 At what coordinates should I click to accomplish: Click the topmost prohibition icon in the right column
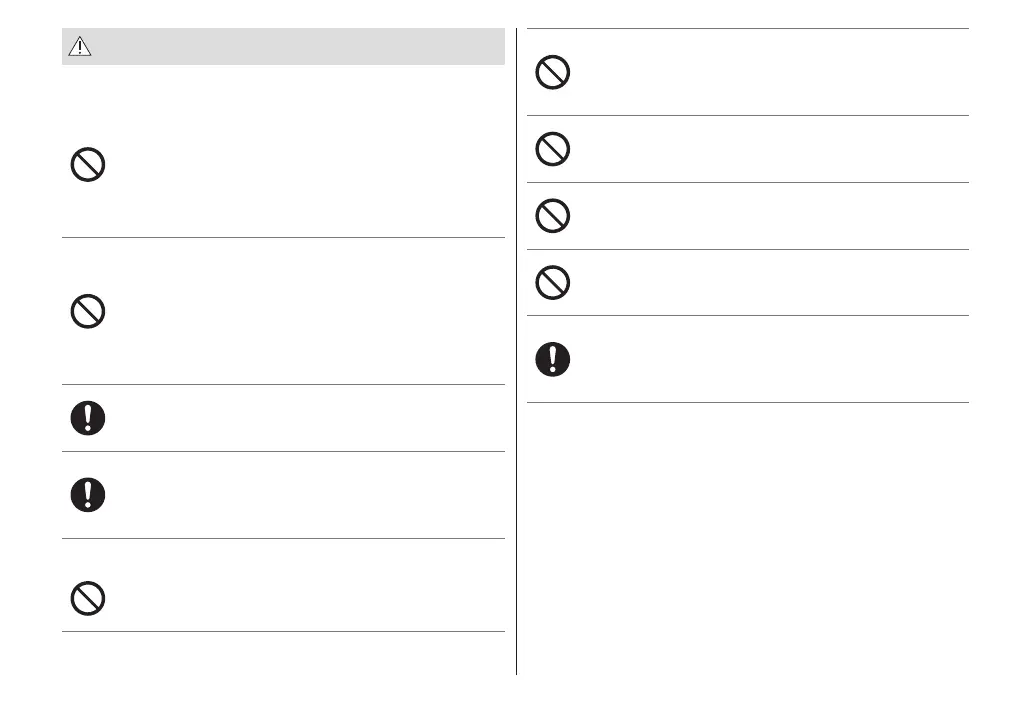(552, 73)
